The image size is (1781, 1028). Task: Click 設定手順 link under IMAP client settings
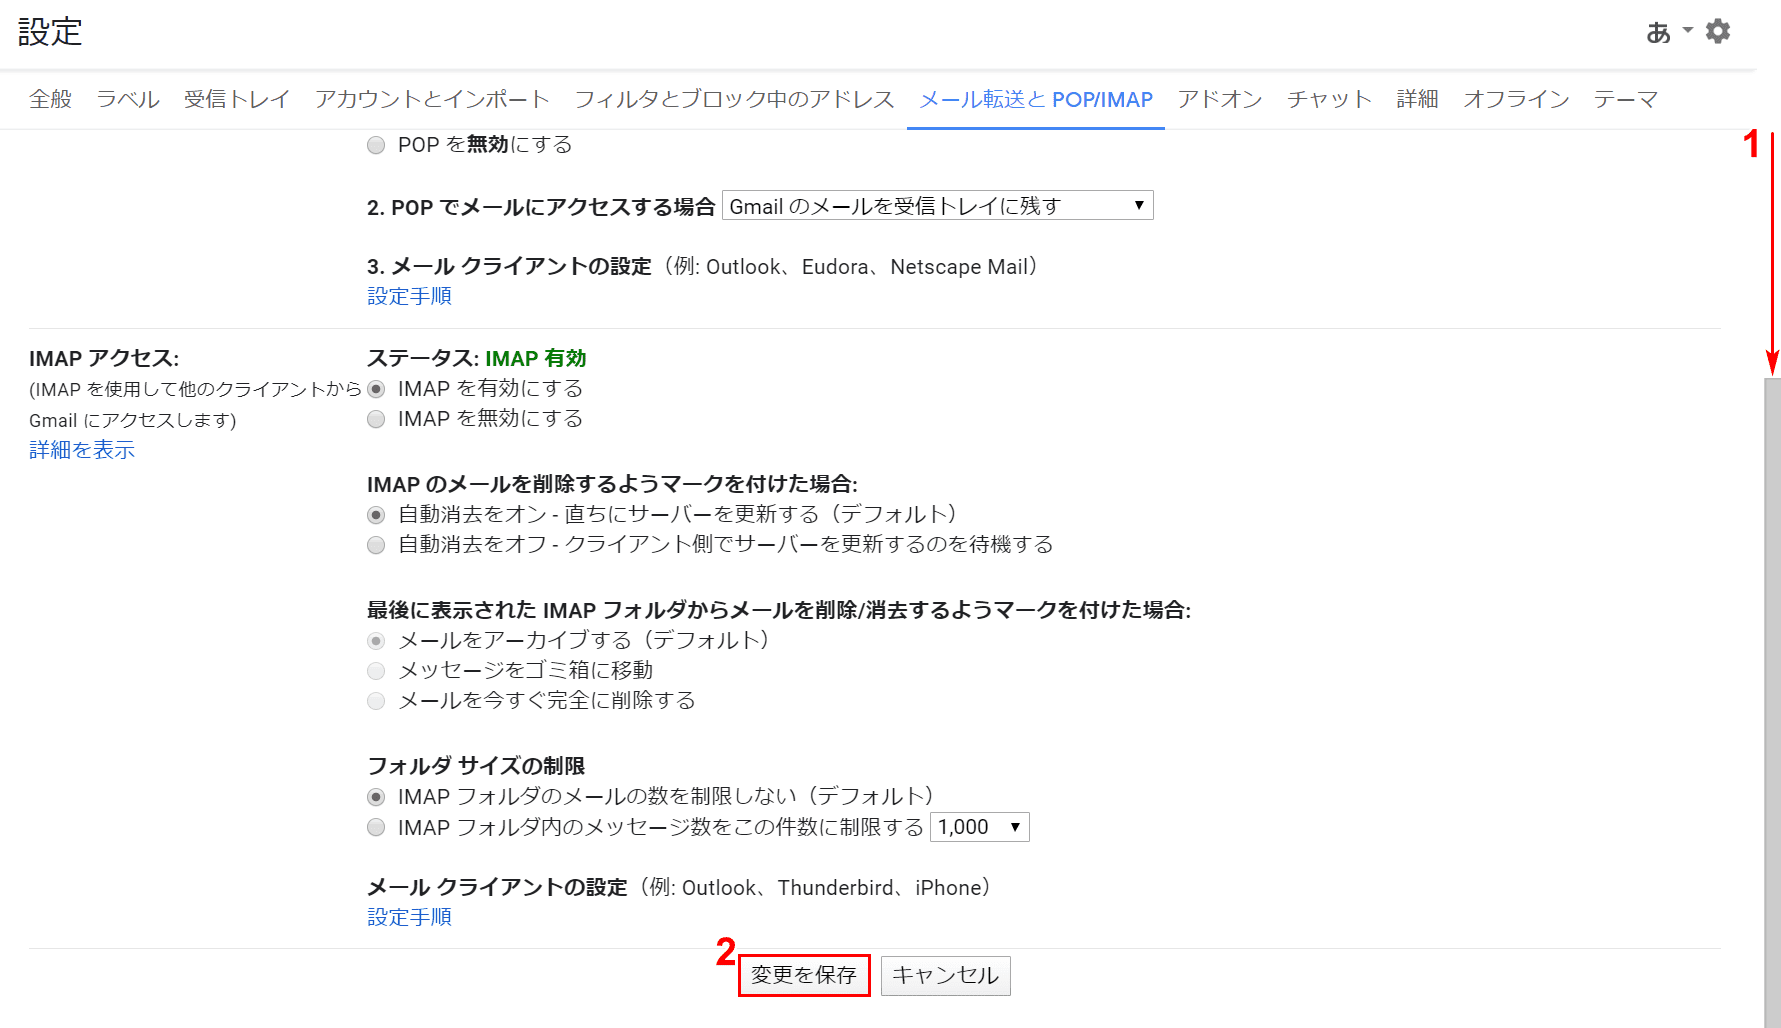click(x=409, y=917)
